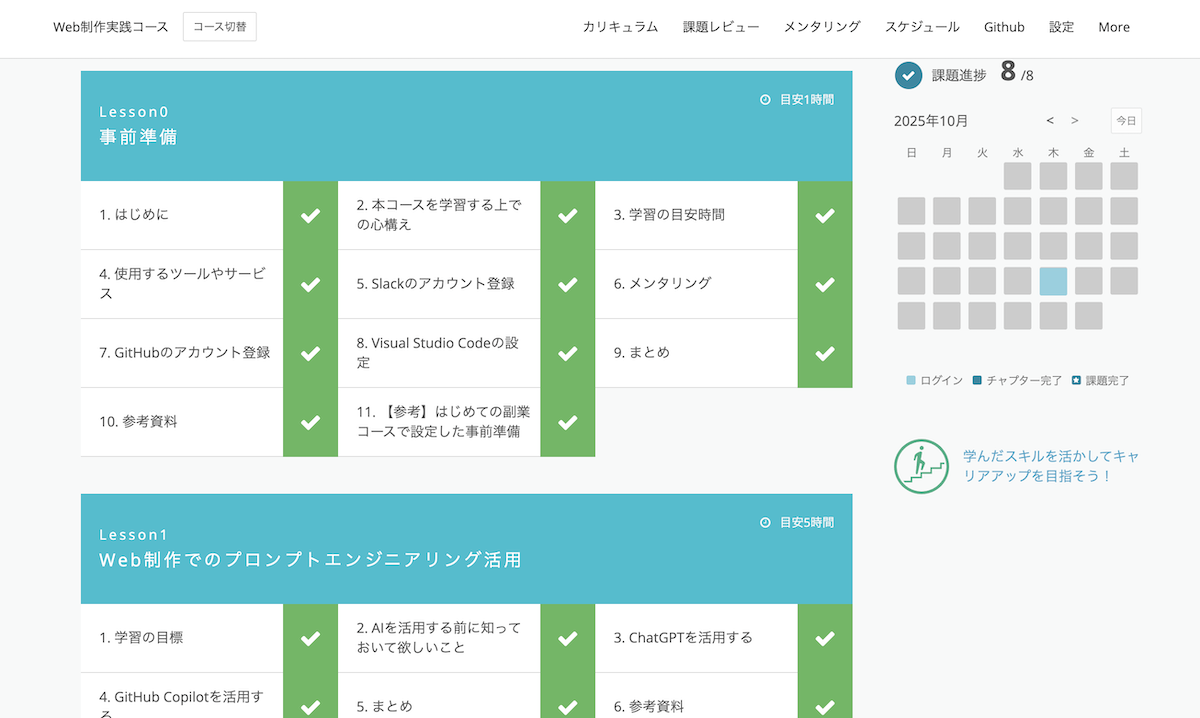Click the 今日 button on calendar
This screenshot has width=1200, height=718.
click(1126, 121)
